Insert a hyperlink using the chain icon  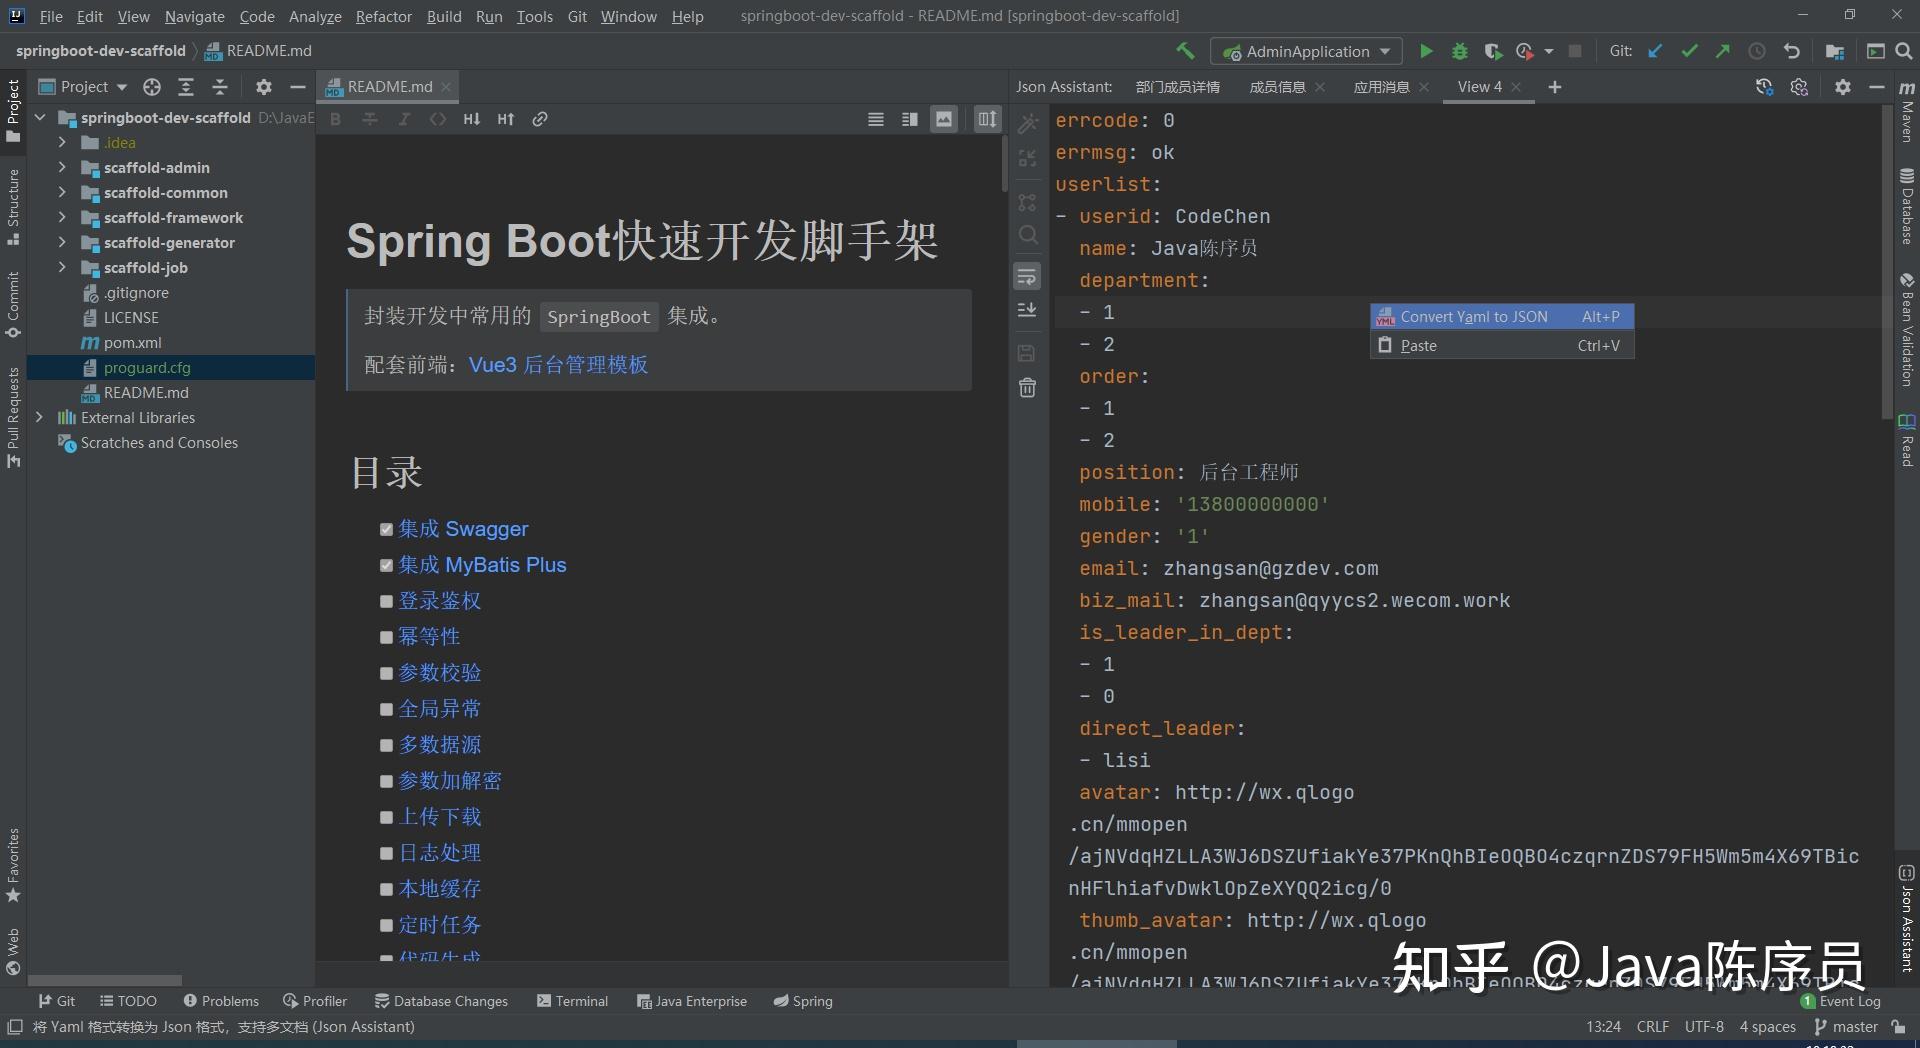pyautogui.click(x=541, y=119)
